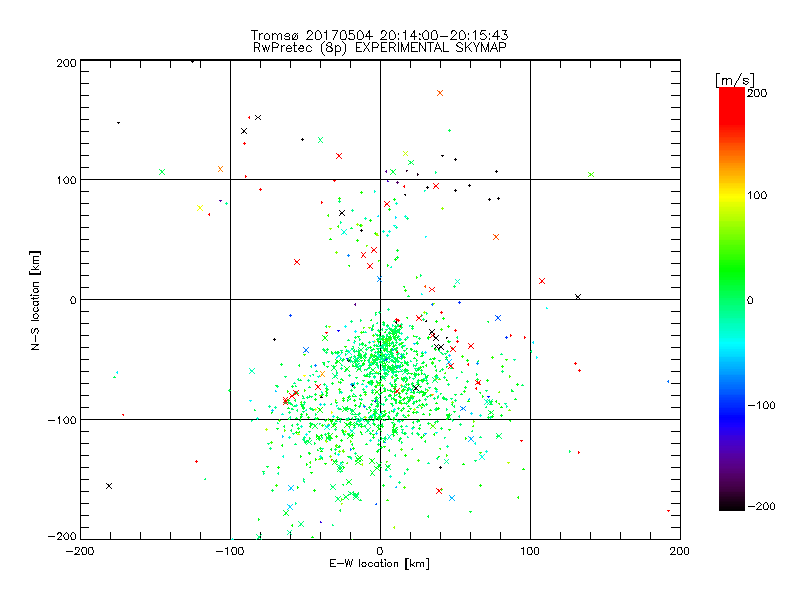Select the y-axis tick label '-100'
Screen dimensions: 800x600
62,420
